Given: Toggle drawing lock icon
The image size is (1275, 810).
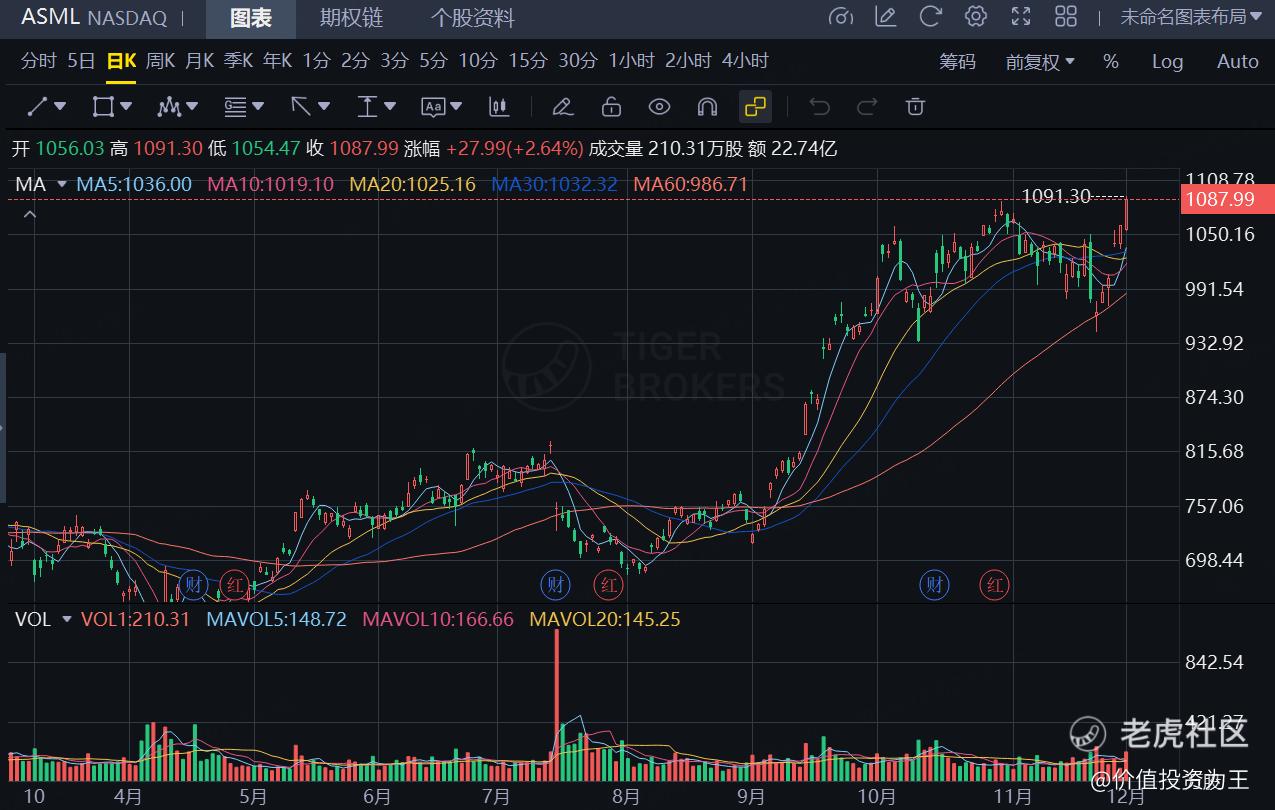Looking at the screenshot, I should tap(611, 107).
